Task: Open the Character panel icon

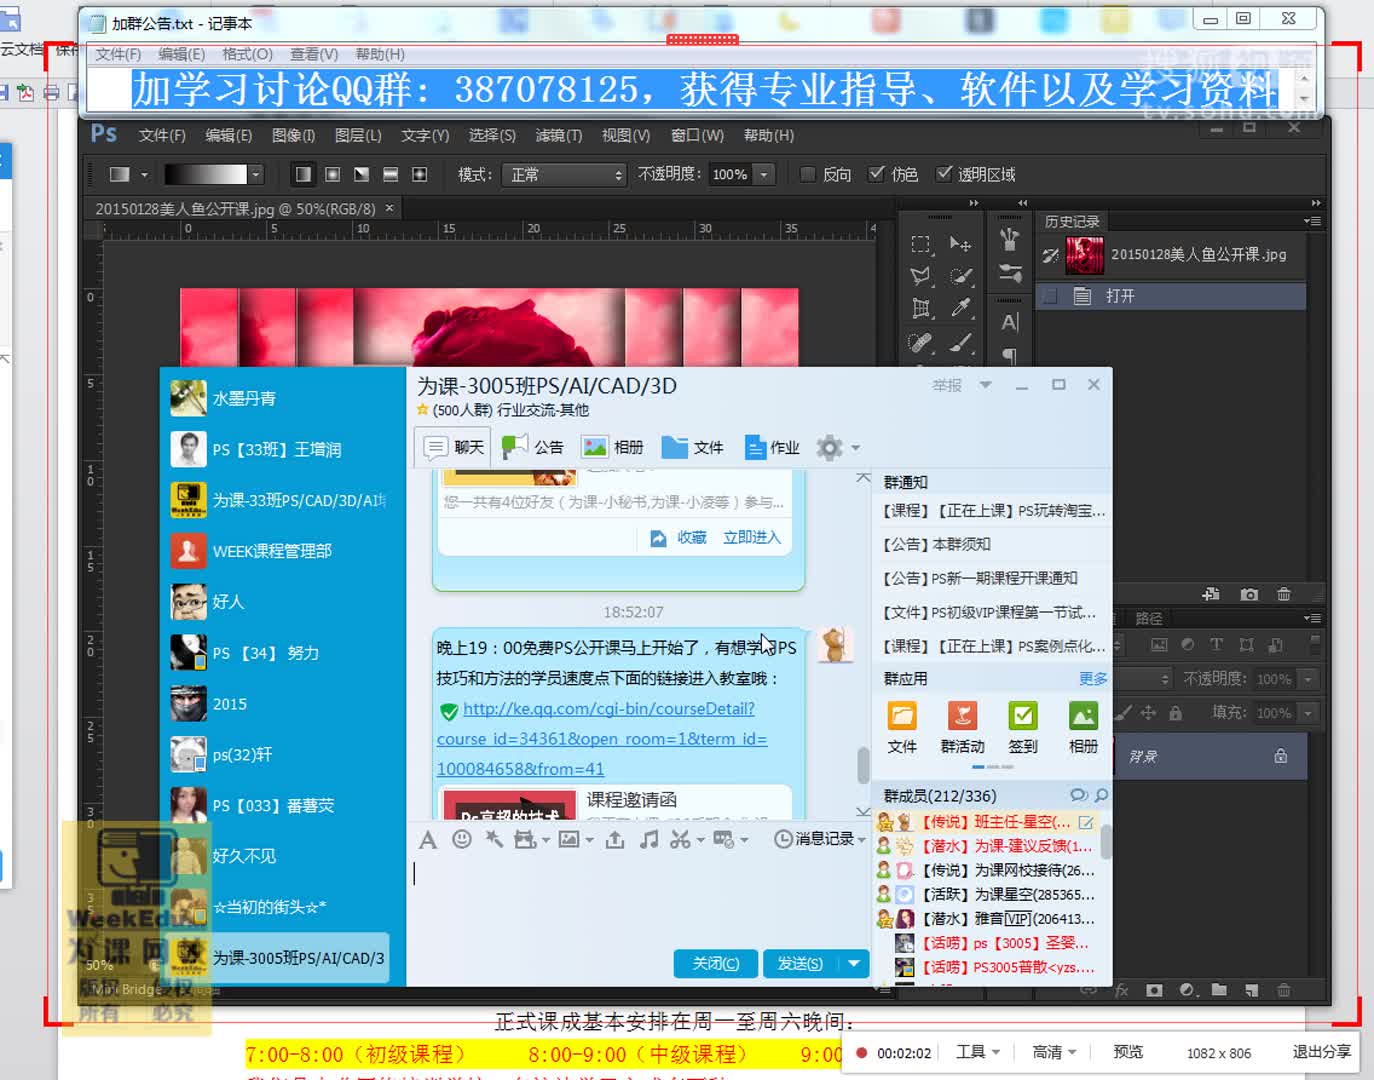Action: [x=1010, y=322]
